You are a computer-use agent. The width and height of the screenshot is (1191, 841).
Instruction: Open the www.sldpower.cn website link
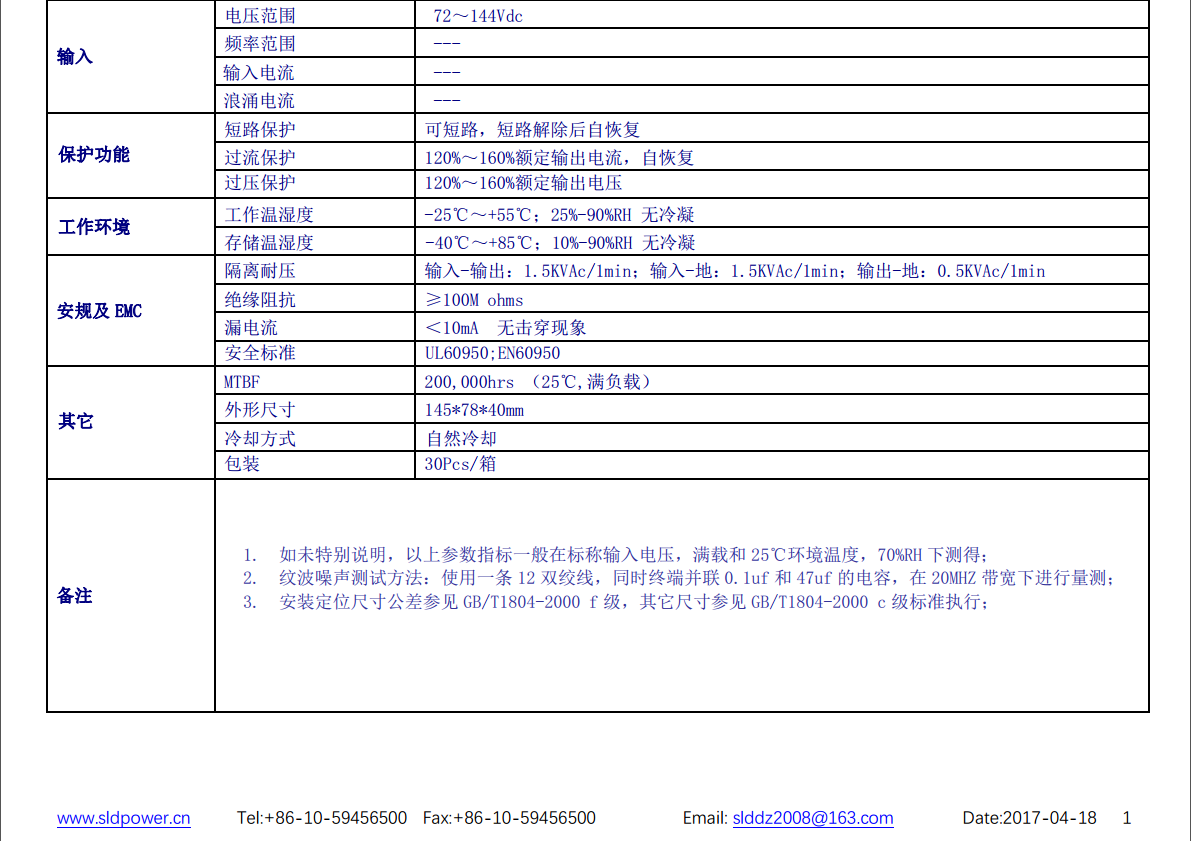tap(123, 818)
